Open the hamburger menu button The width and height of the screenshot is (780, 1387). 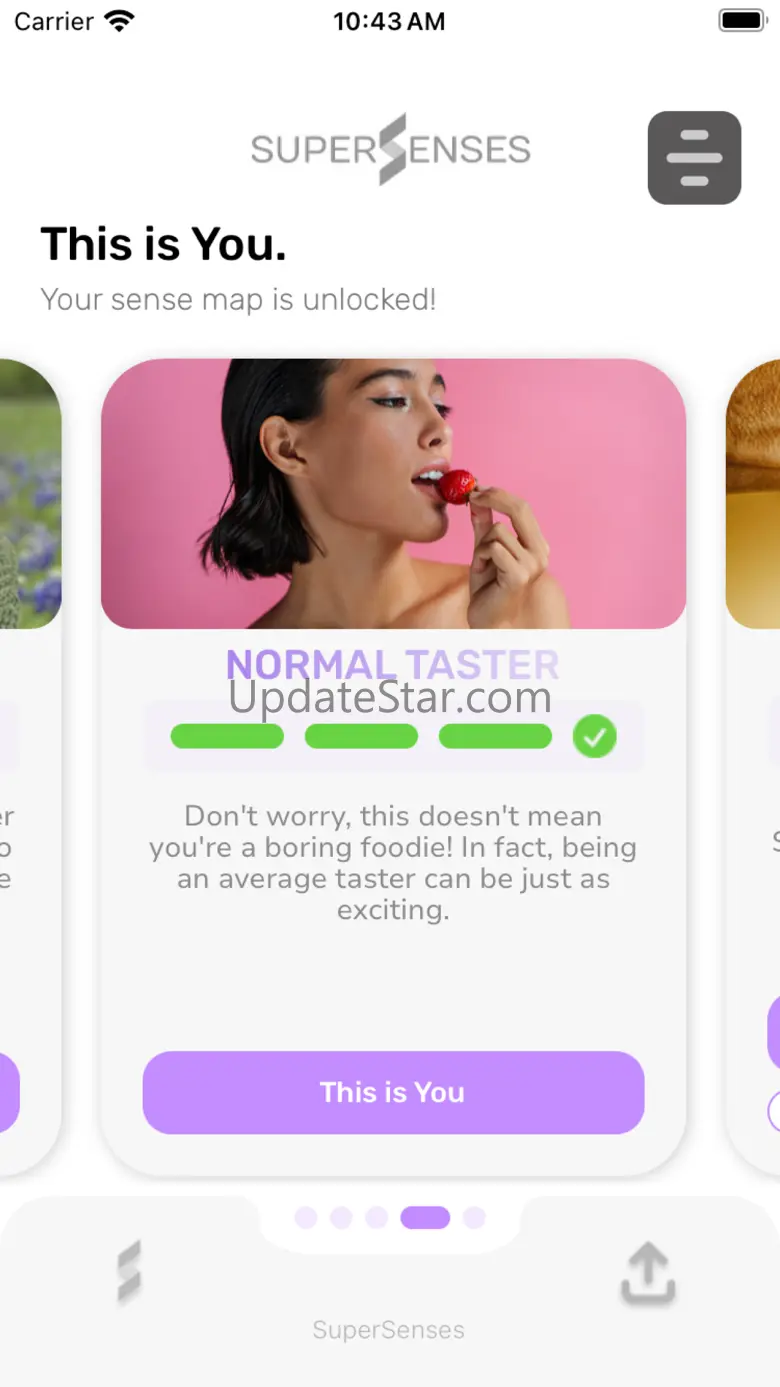694,158
